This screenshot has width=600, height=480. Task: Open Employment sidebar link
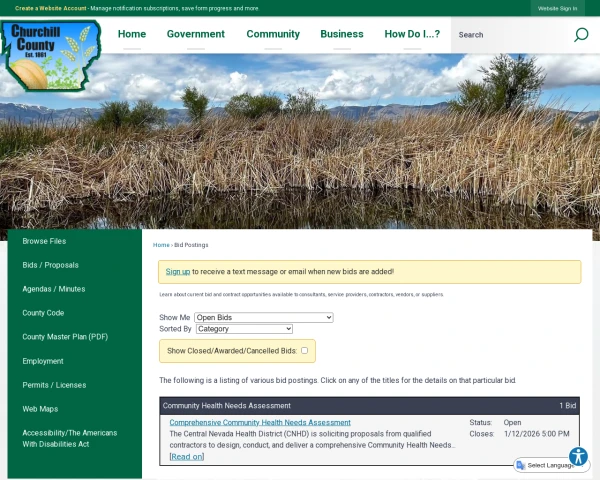43,361
